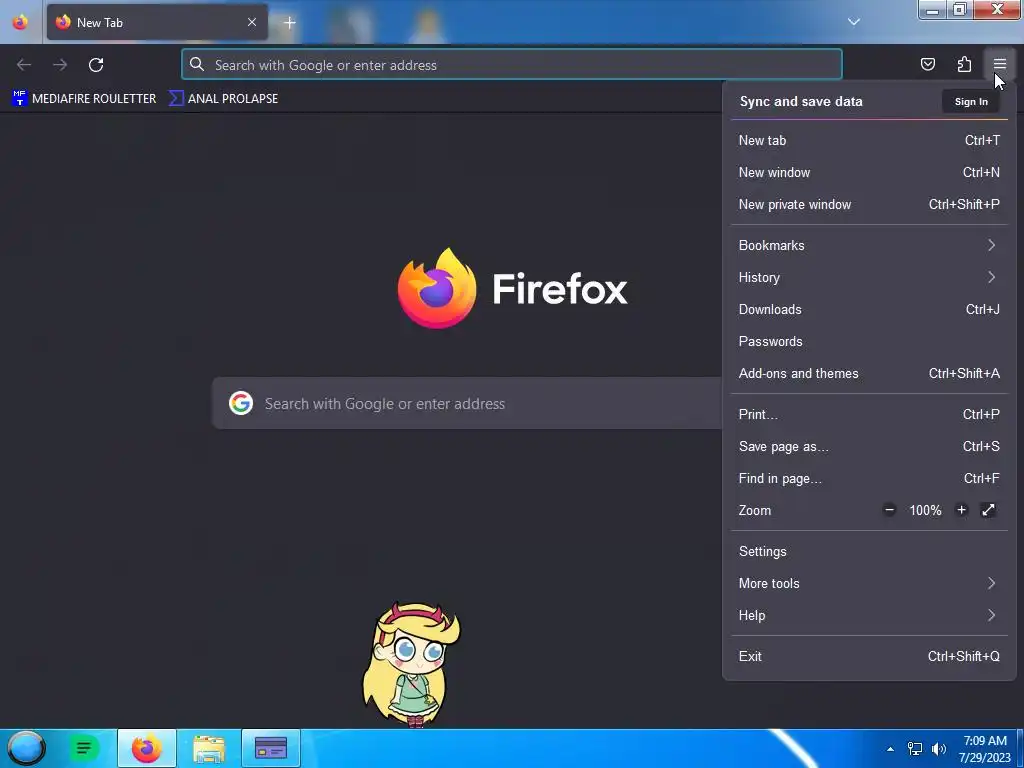Enter full screen via zoom row arrows icon

[988, 510]
